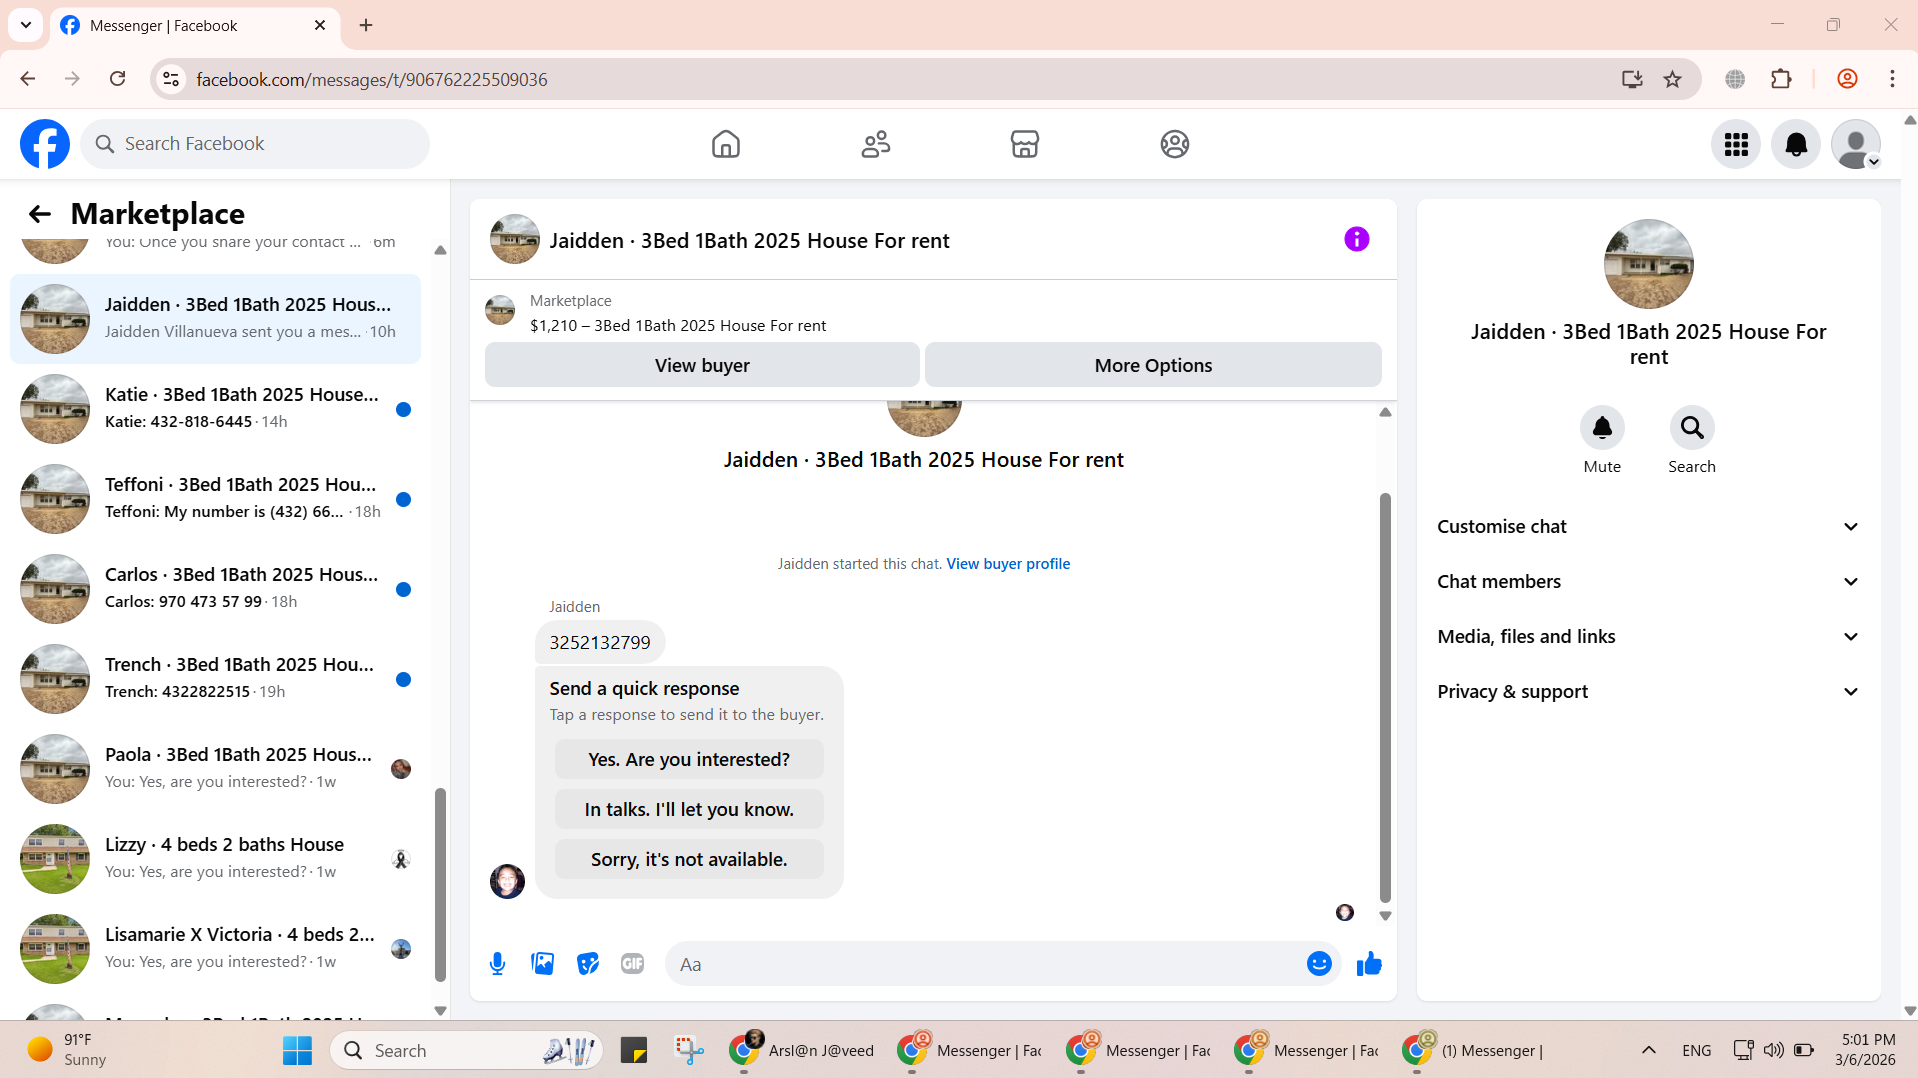Click the chat message scrollbar
1918x1078 pixels.
tap(1385, 698)
